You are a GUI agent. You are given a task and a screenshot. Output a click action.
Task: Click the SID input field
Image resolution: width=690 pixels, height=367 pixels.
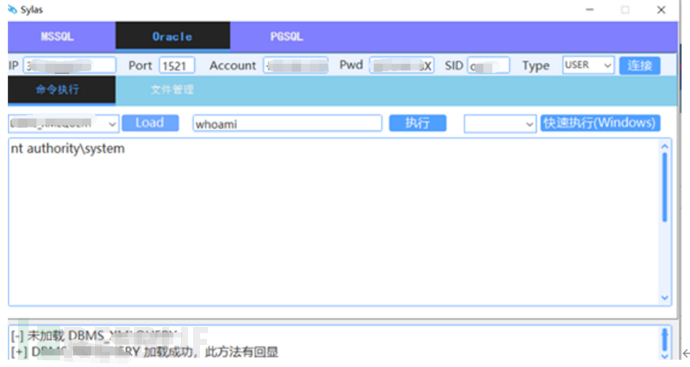pos(488,66)
